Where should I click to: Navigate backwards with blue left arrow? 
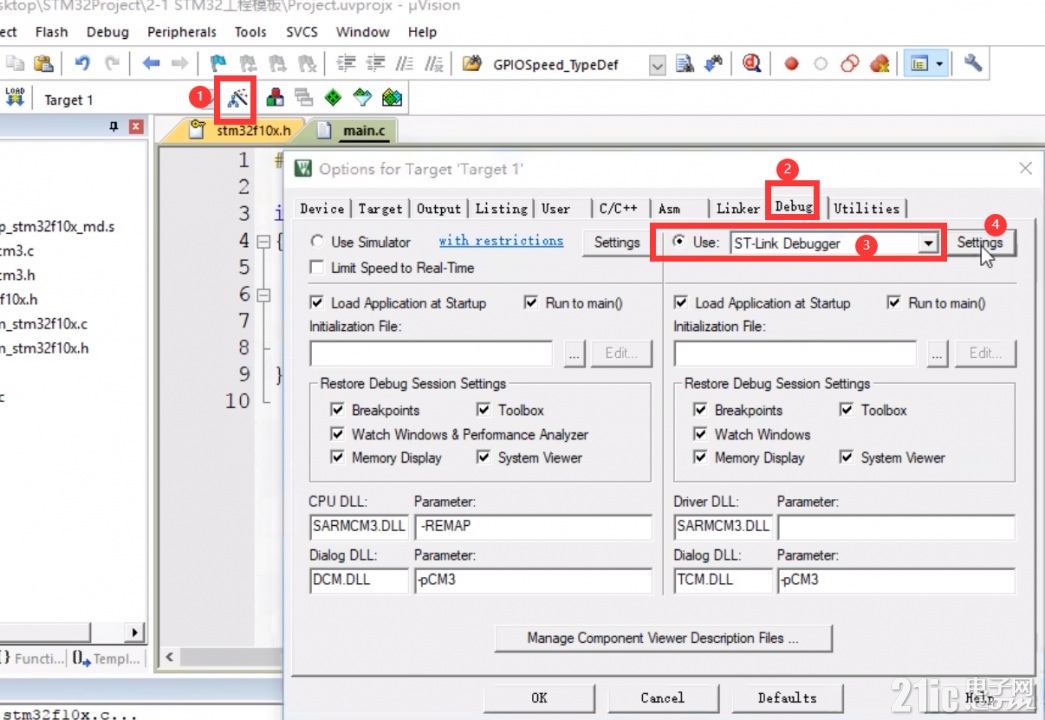point(151,64)
